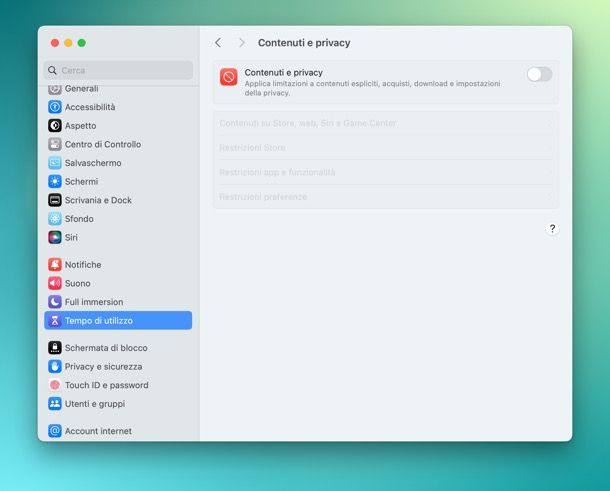Minimize the window with yellow button
610x491 pixels.
(68, 43)
